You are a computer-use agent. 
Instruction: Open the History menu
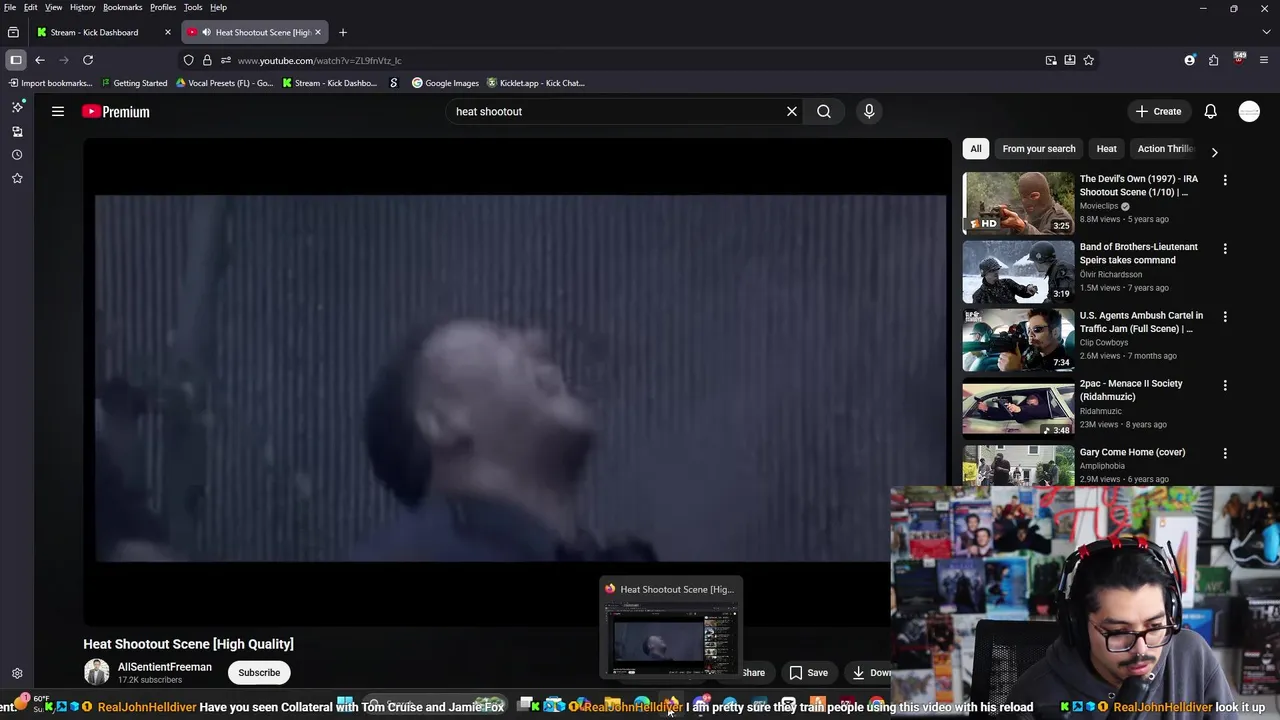(x=83, y=7)
